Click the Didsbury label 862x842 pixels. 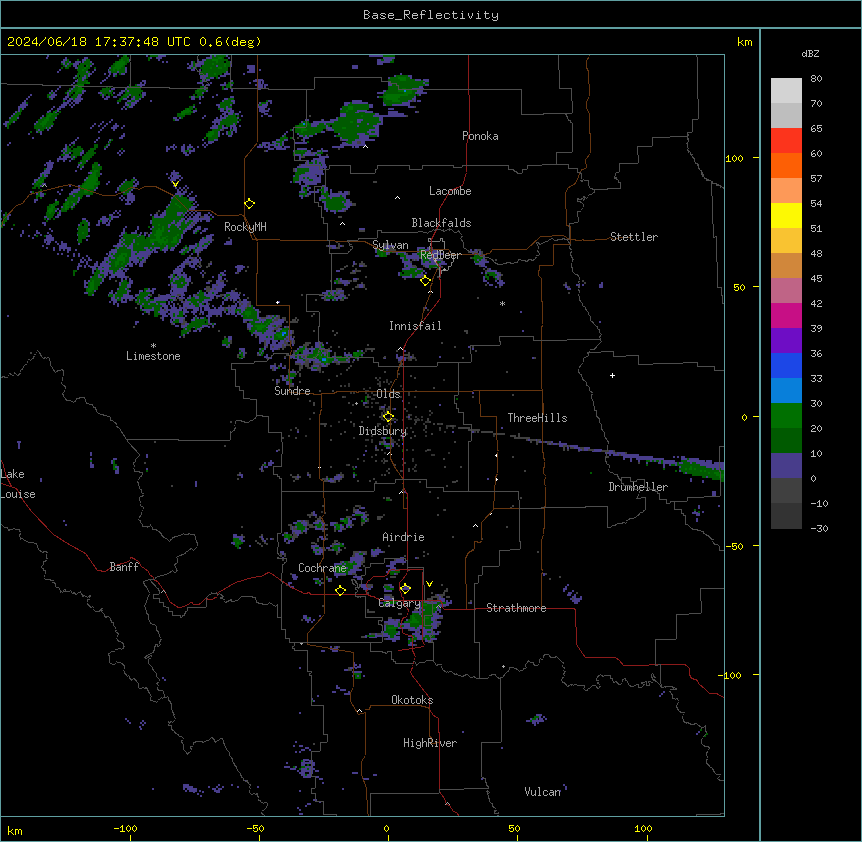click(x=383, y=431)
